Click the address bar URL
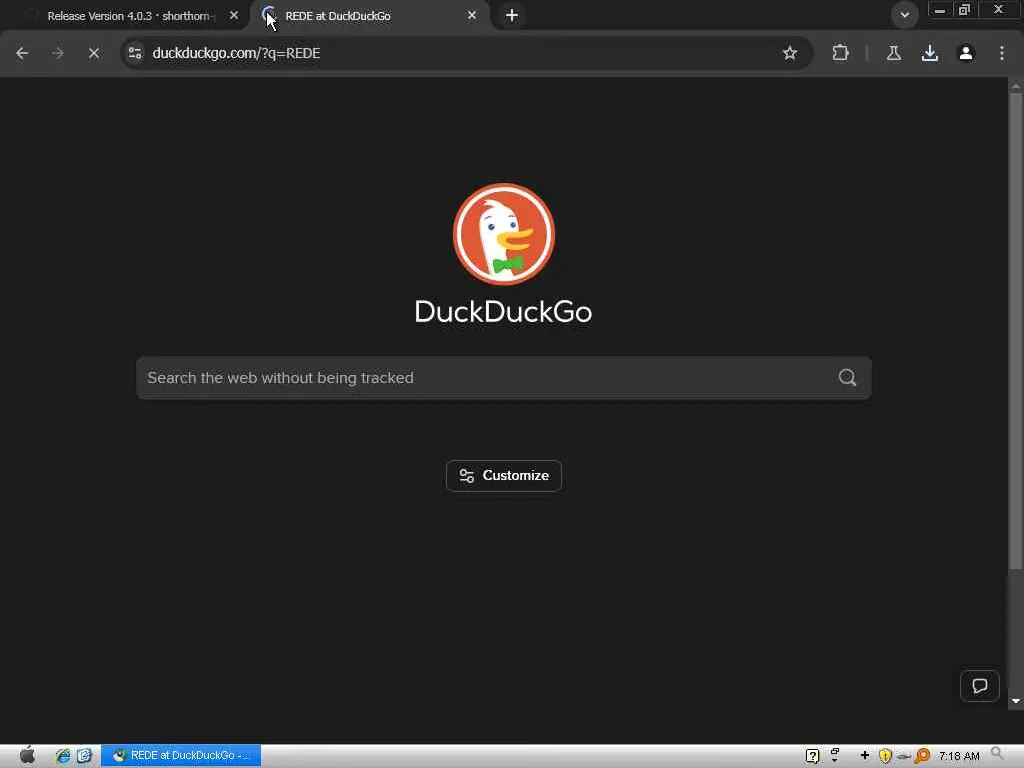 (x=236, y=53)
